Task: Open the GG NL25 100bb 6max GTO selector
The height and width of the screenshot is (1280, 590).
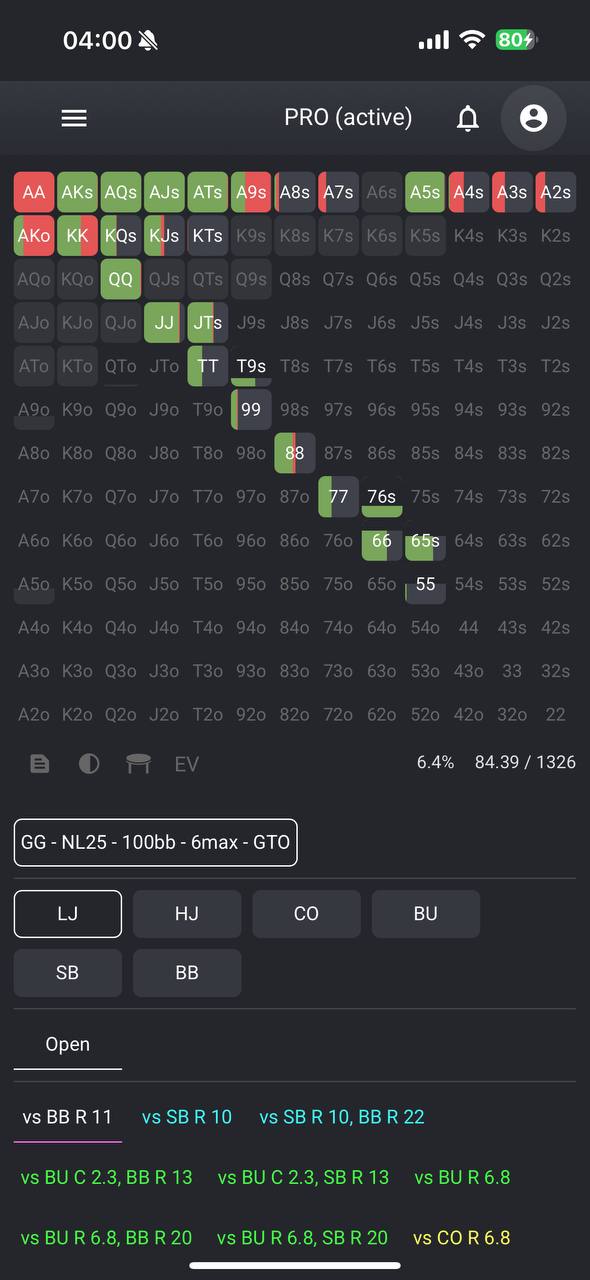Action: point(156,842)
